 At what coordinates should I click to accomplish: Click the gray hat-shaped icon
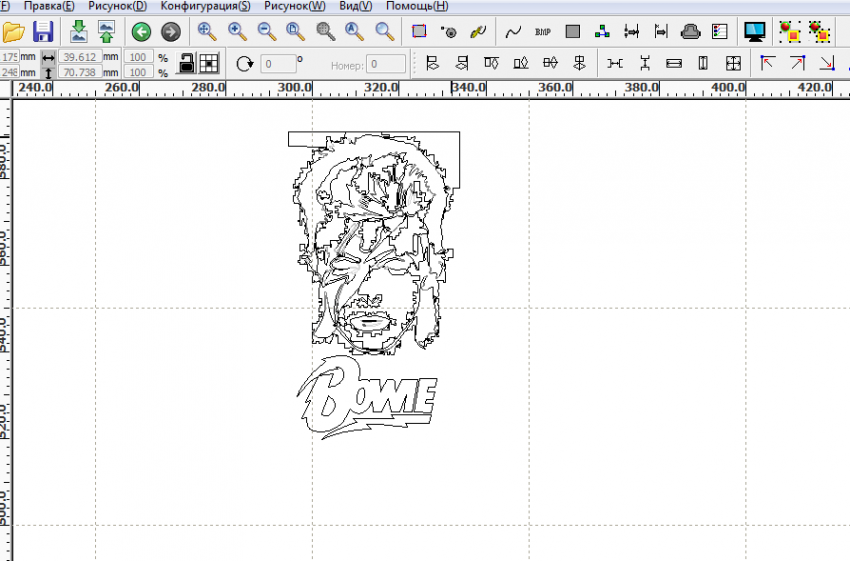690,32
